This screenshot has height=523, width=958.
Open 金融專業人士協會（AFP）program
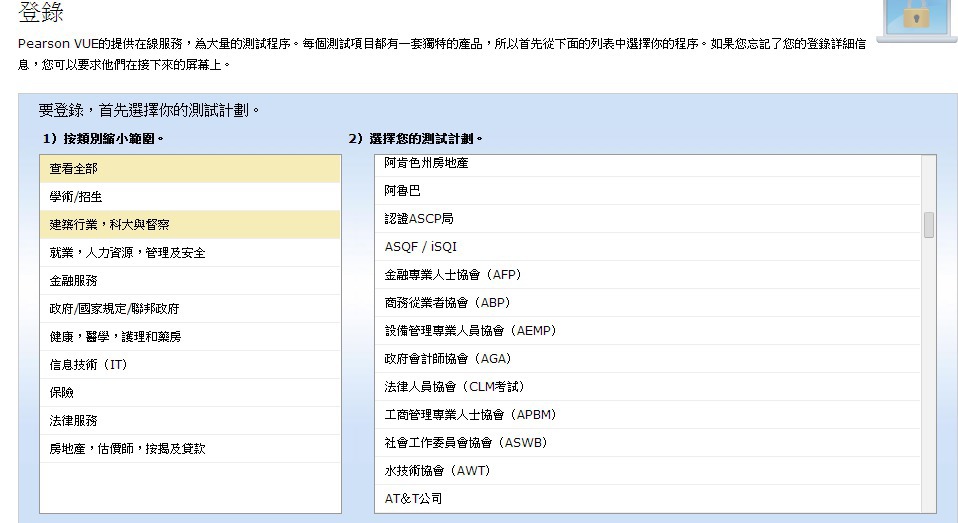pyautogui.click(x=648, y=275)
